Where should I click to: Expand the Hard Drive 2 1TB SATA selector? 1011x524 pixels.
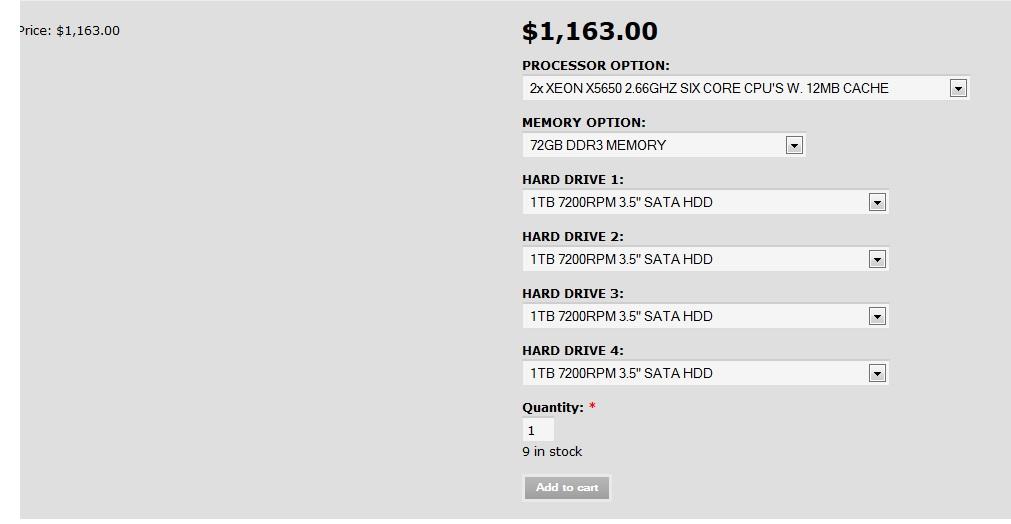705,259
